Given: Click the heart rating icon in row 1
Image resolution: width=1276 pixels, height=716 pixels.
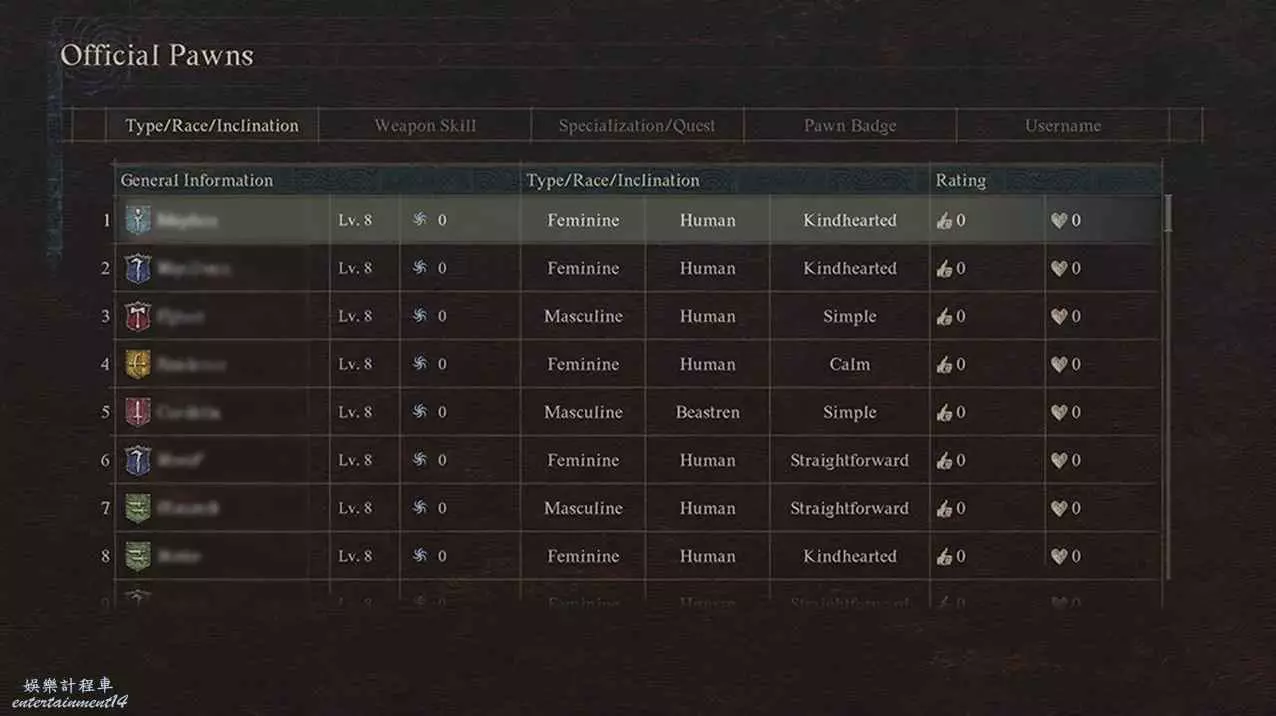Looking at the screenshot, I should point(1059,220).
